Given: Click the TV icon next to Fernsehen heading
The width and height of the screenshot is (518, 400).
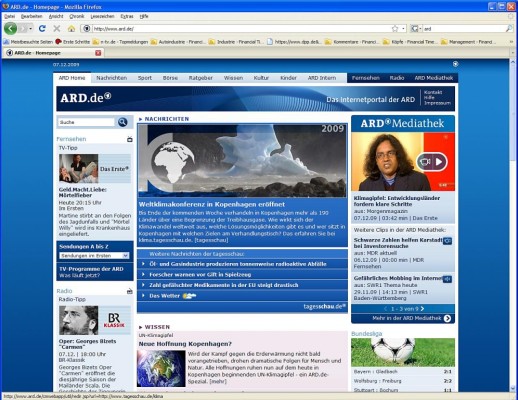Looking at the screenshot, I should [x=130, y=139].
